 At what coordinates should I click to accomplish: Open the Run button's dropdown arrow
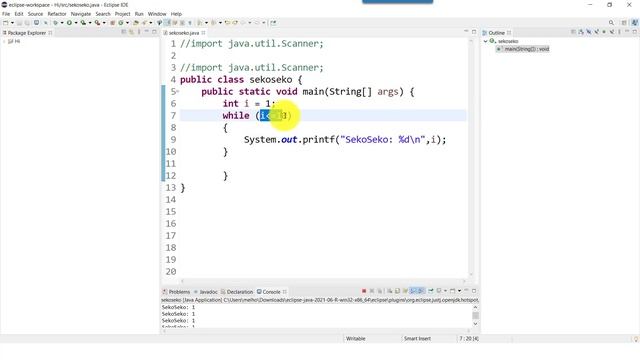pyautogui.click(x=76, y=23)
